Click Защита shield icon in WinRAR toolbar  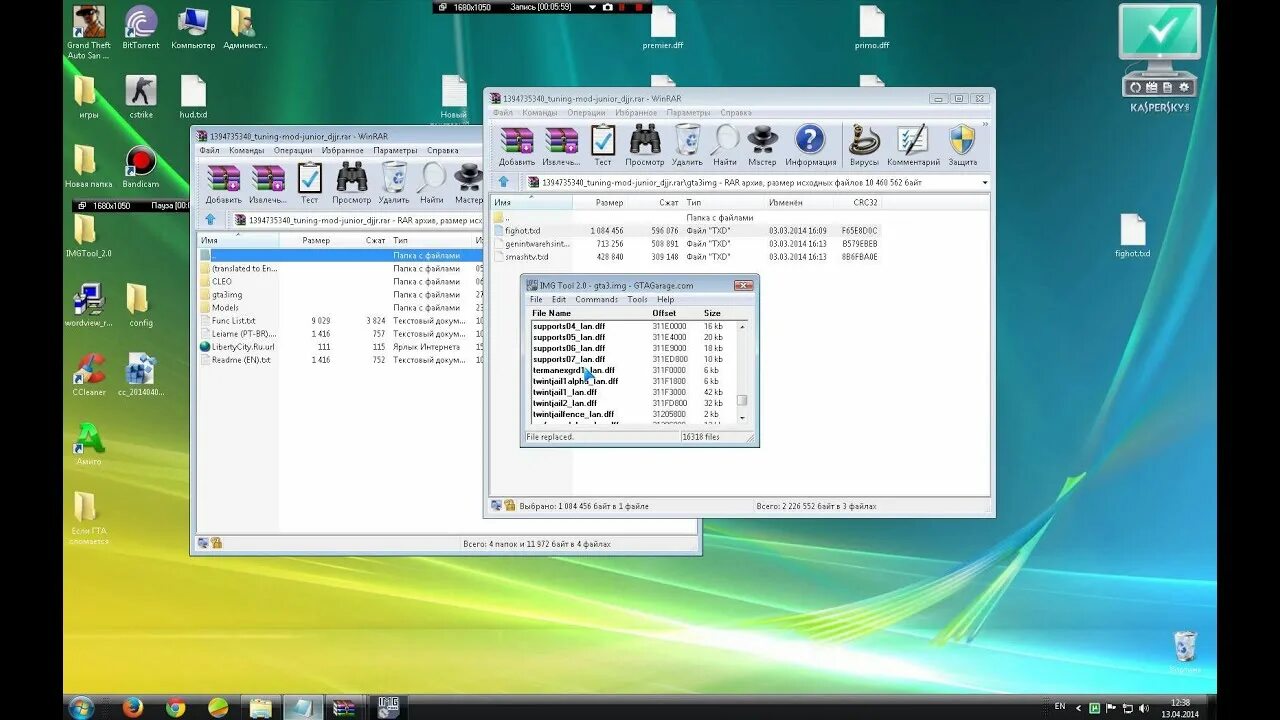[962, 146]
